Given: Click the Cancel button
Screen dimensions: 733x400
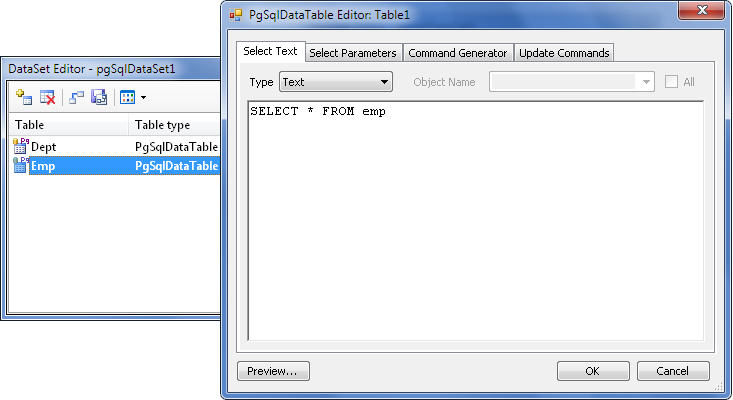Looking at the screenshot, I should tap(673, 371).
